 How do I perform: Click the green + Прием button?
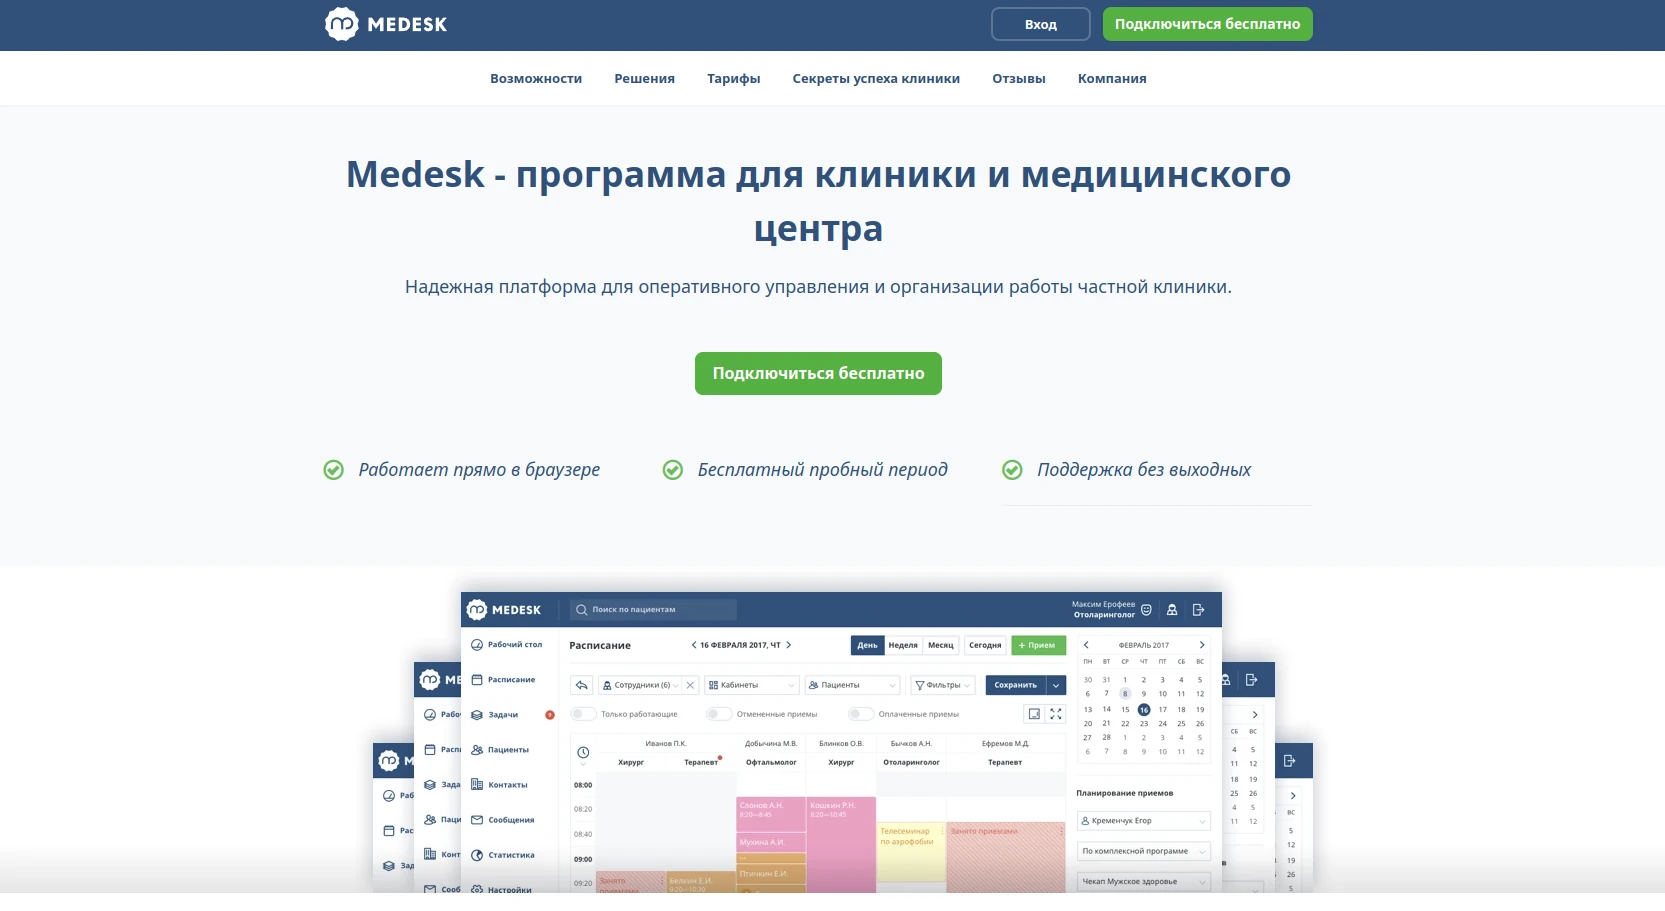[1038, 645]
